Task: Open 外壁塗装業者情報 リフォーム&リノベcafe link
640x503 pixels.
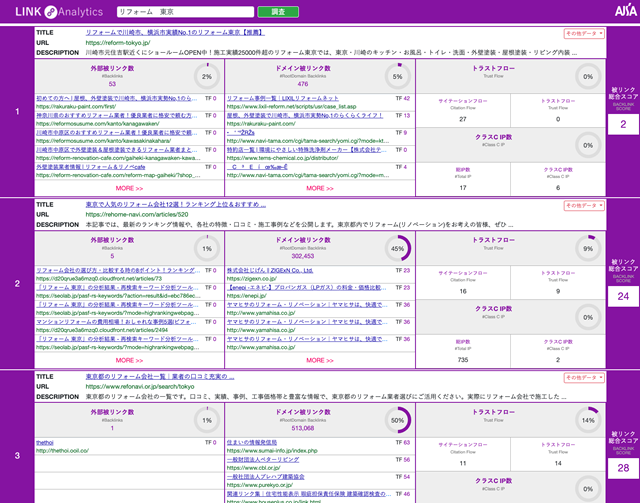Action: [x=91, y=167]
